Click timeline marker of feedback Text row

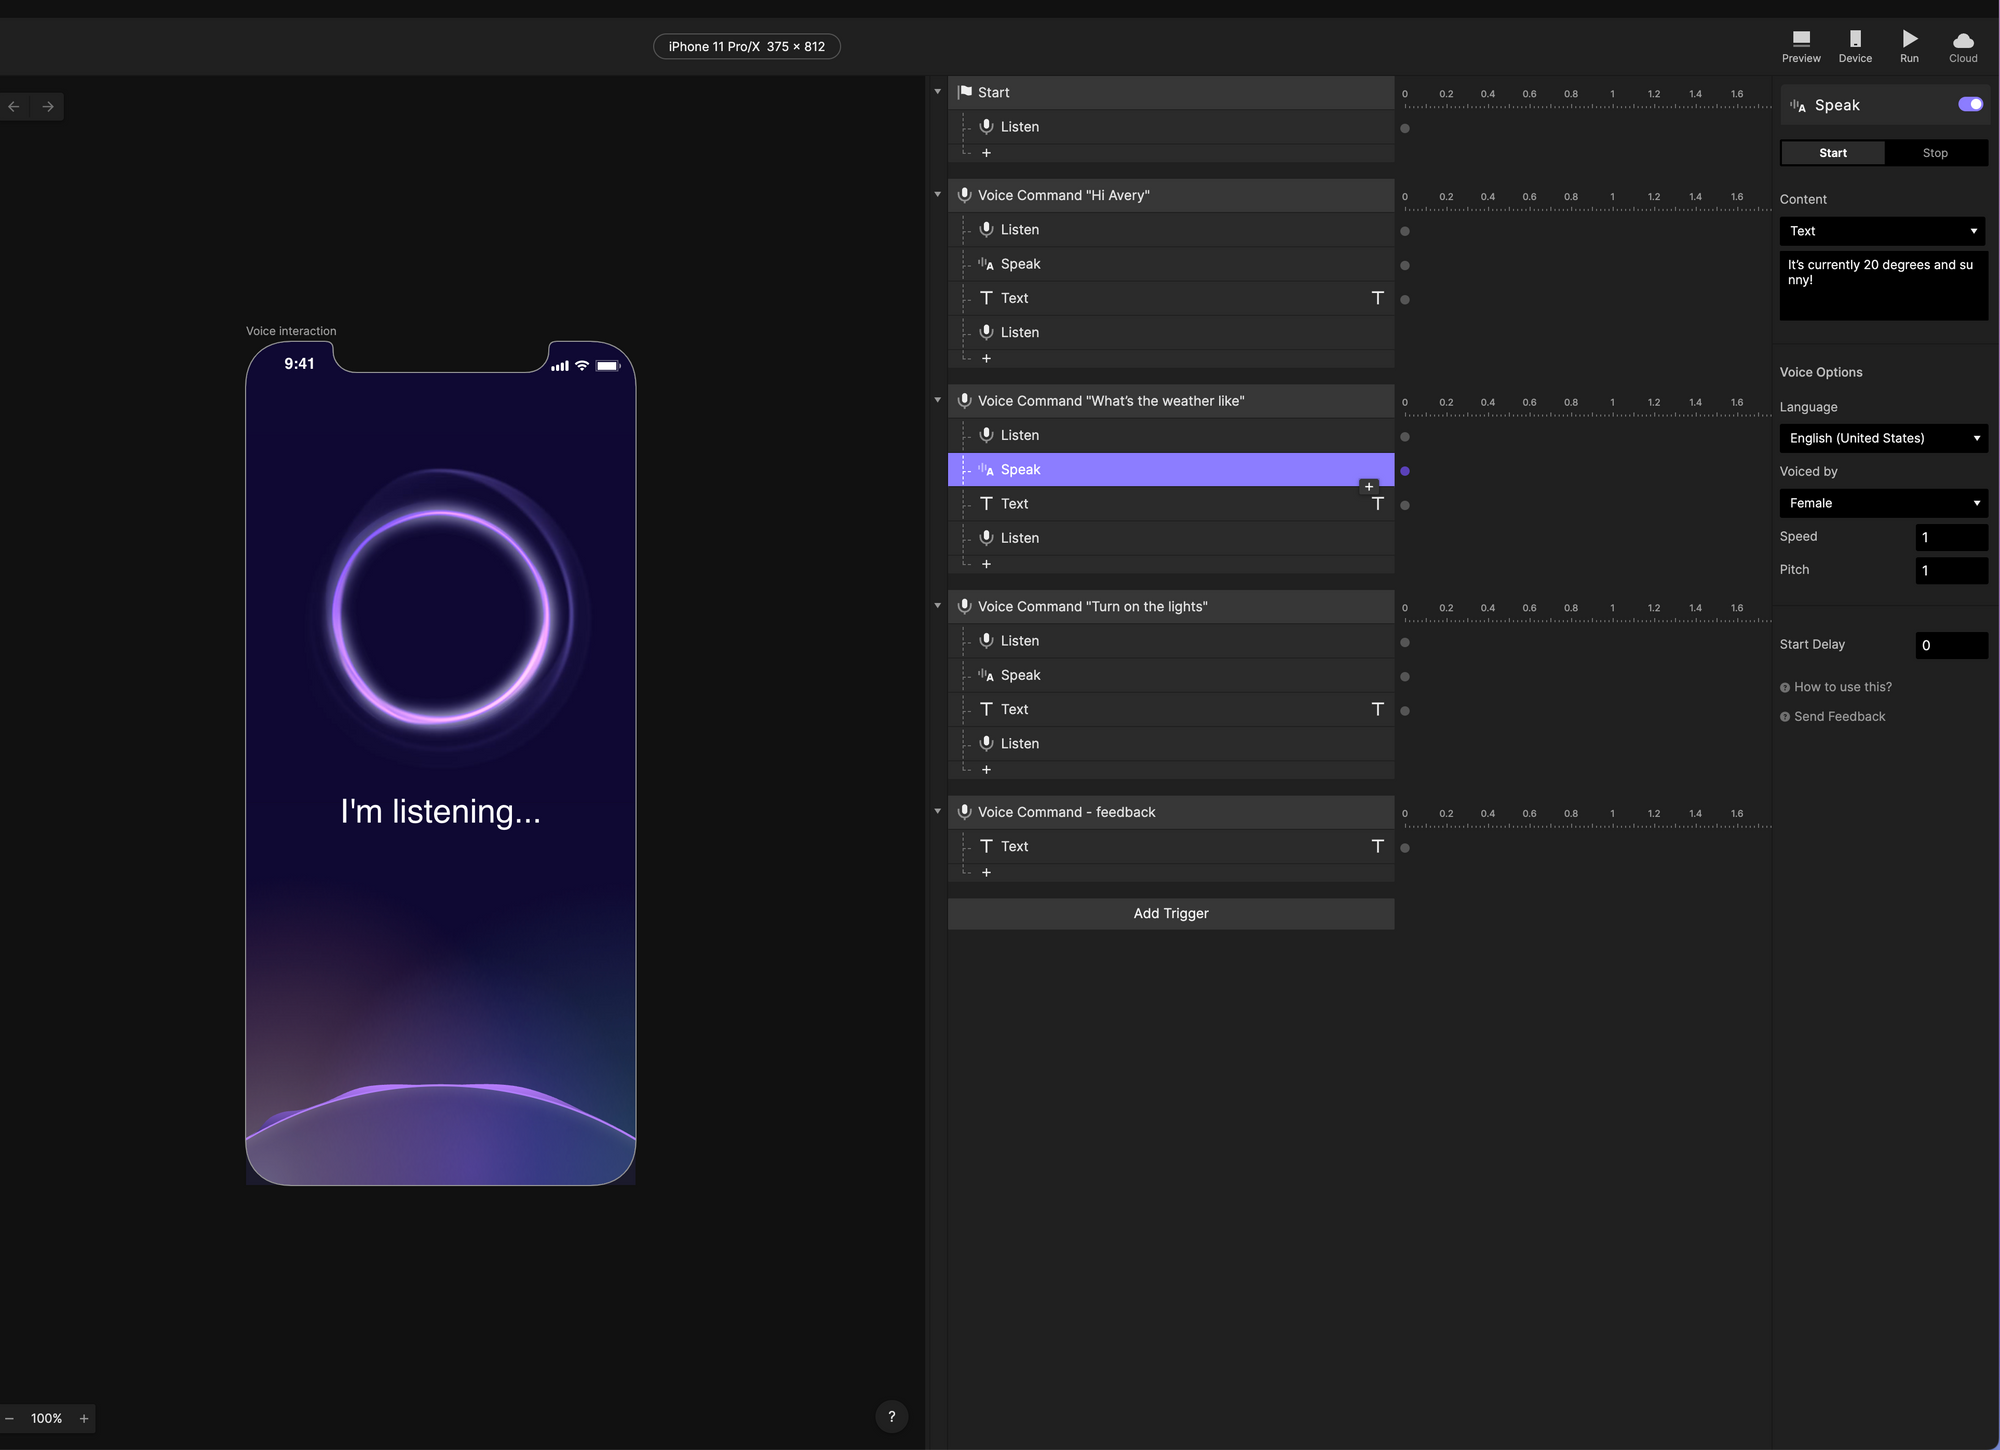coord(1405,848)
